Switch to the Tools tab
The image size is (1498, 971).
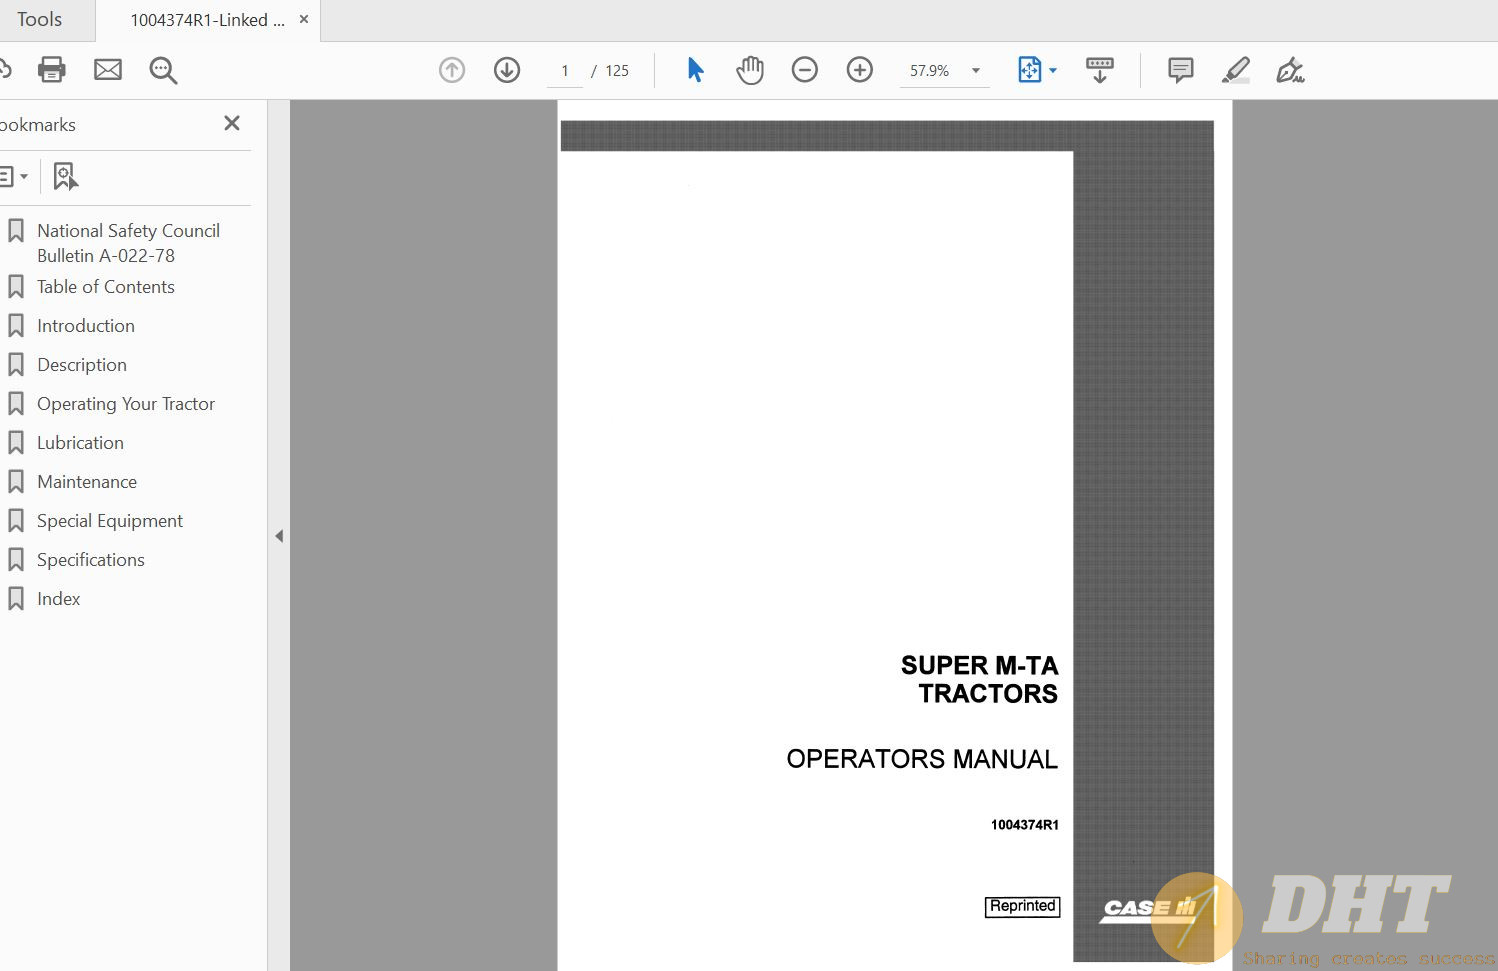[x=40, y=19]
